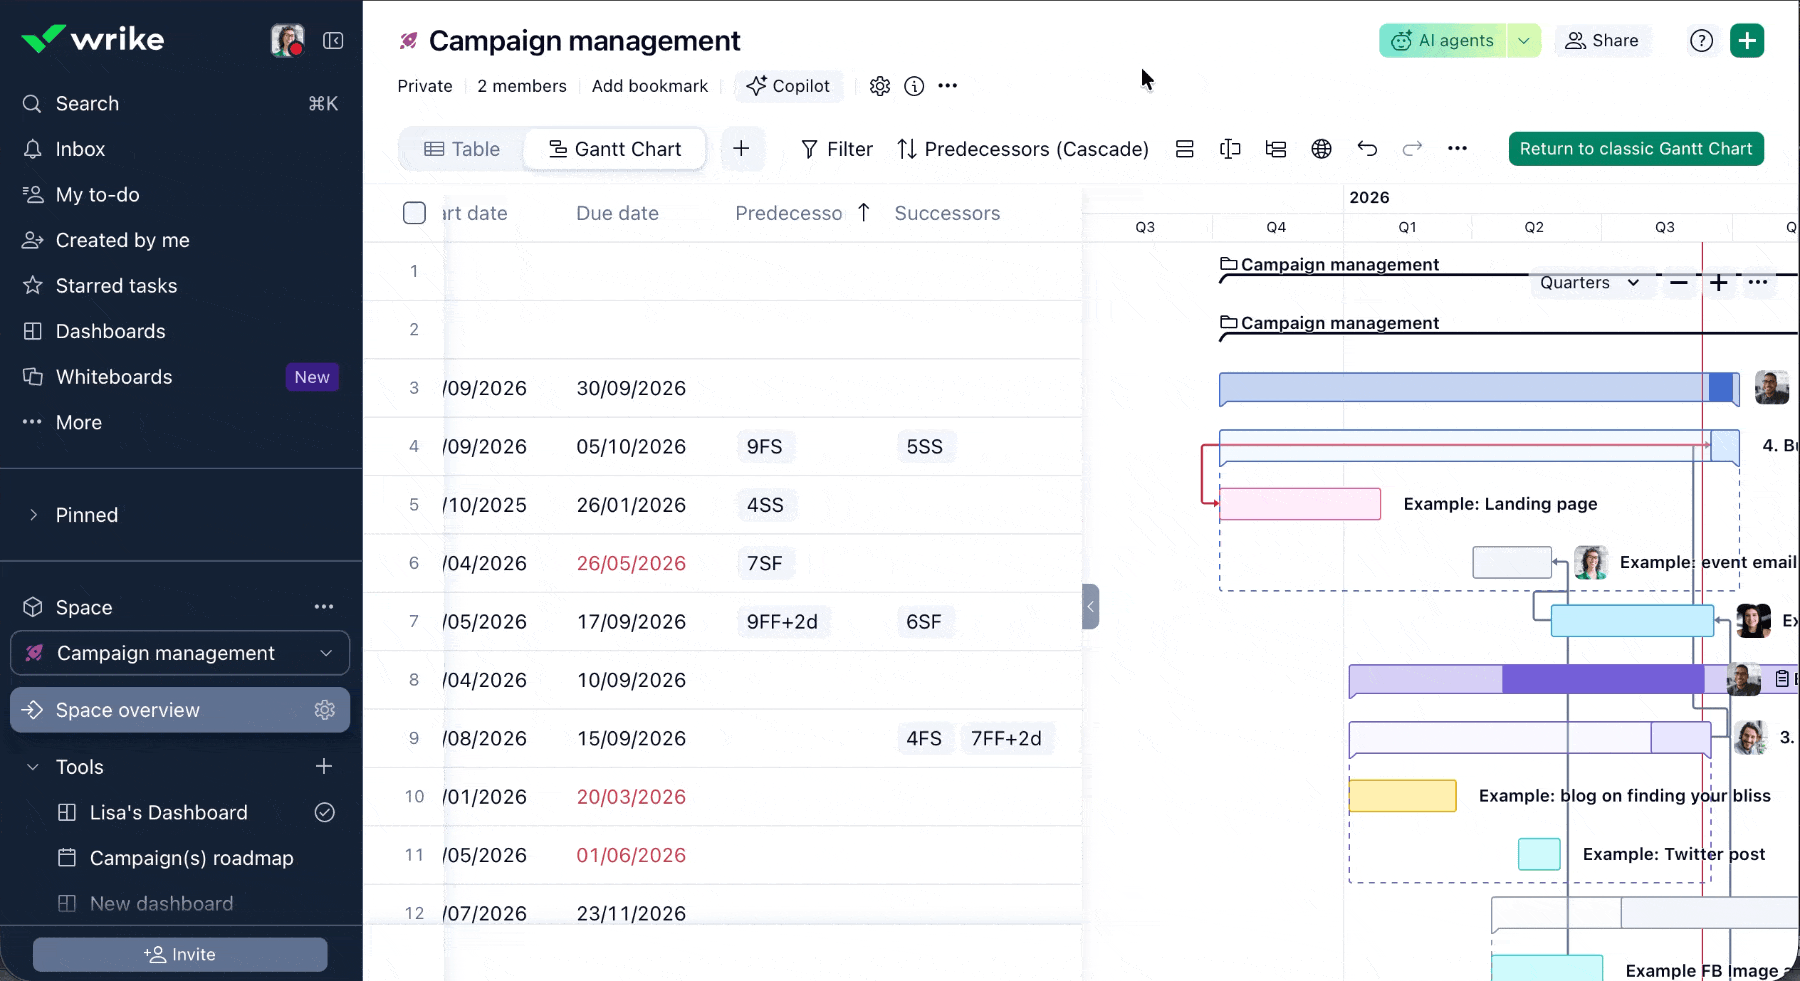Click the hierarchy expand toolbar icon
Viewport: 1800px width, 981px height.
(x=1276, y=149)
